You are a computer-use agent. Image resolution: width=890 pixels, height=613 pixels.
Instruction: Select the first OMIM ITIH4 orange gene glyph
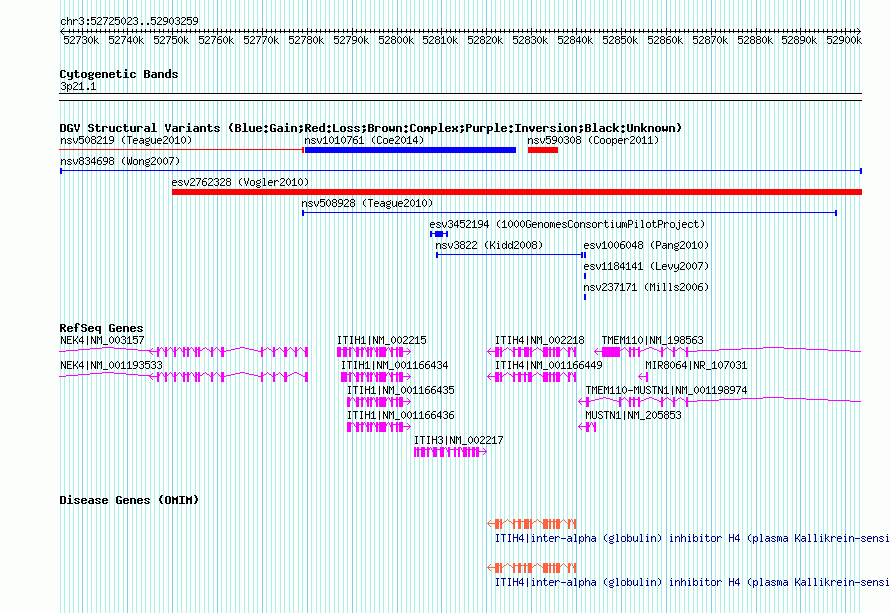click(532, 523)
